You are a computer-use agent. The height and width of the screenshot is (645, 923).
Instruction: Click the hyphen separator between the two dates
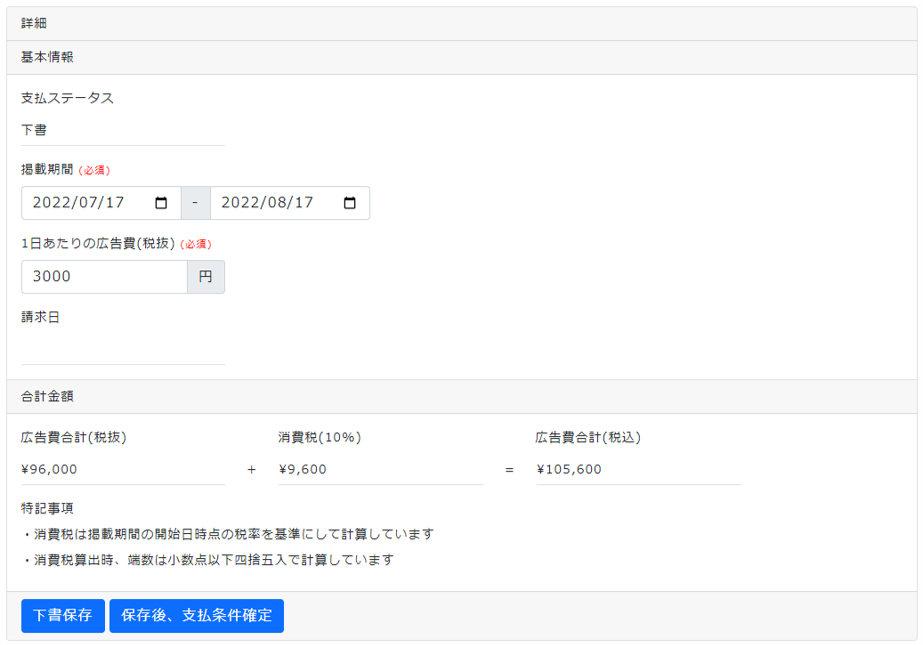point(196,202)
